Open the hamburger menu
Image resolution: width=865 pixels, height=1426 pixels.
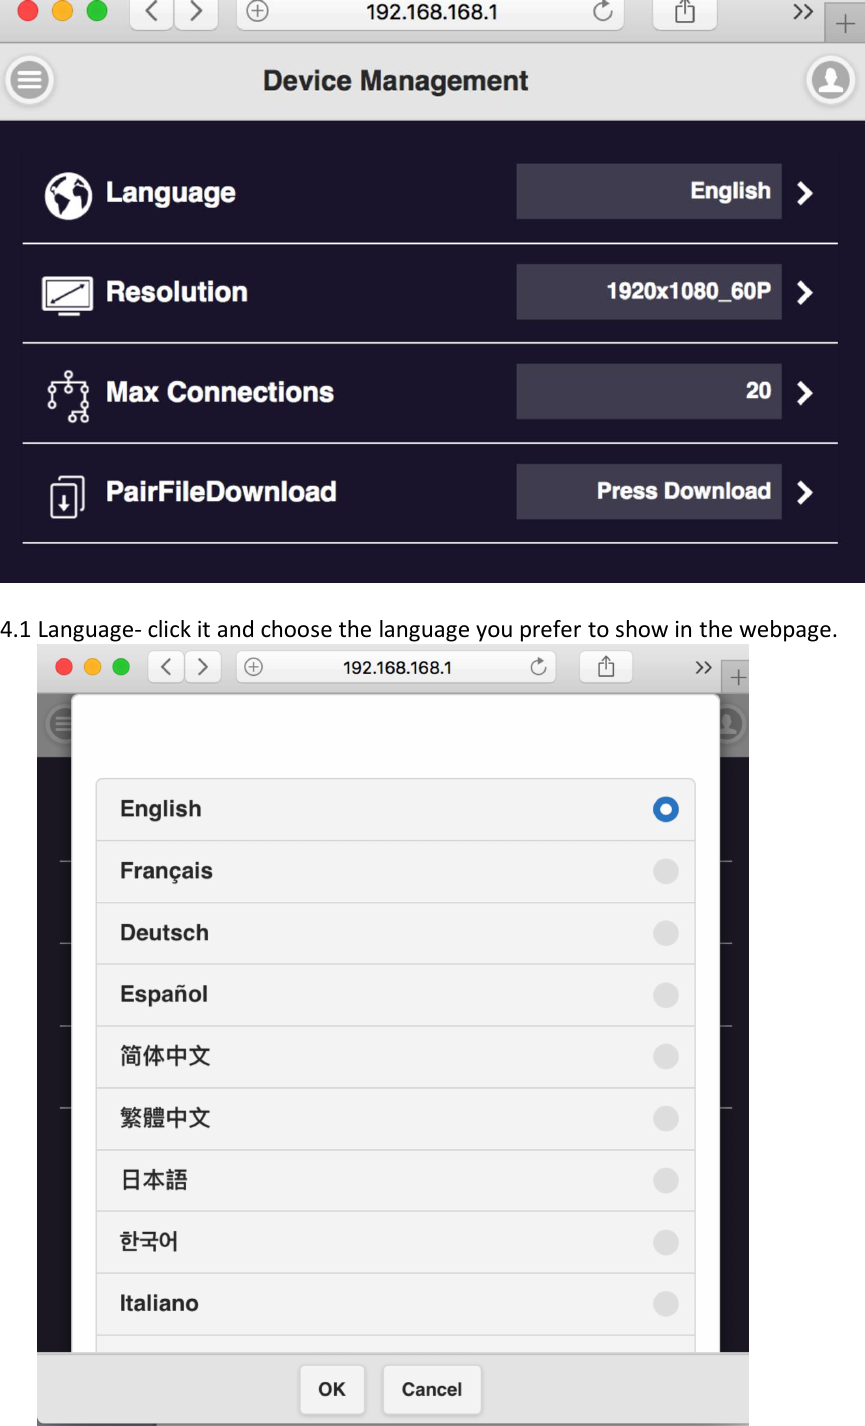tap(29, 80)
